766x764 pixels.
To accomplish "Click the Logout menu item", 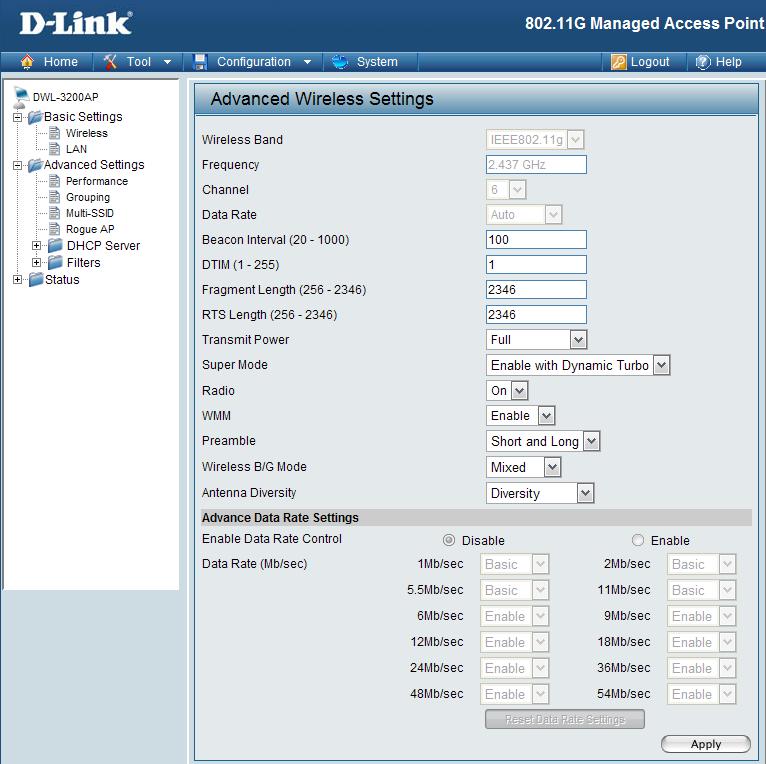I will pos(650,62).
